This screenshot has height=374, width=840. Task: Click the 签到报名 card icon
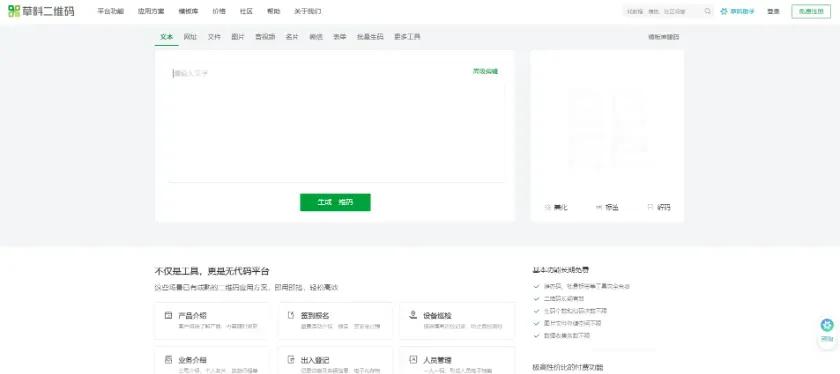pos(291,315)
